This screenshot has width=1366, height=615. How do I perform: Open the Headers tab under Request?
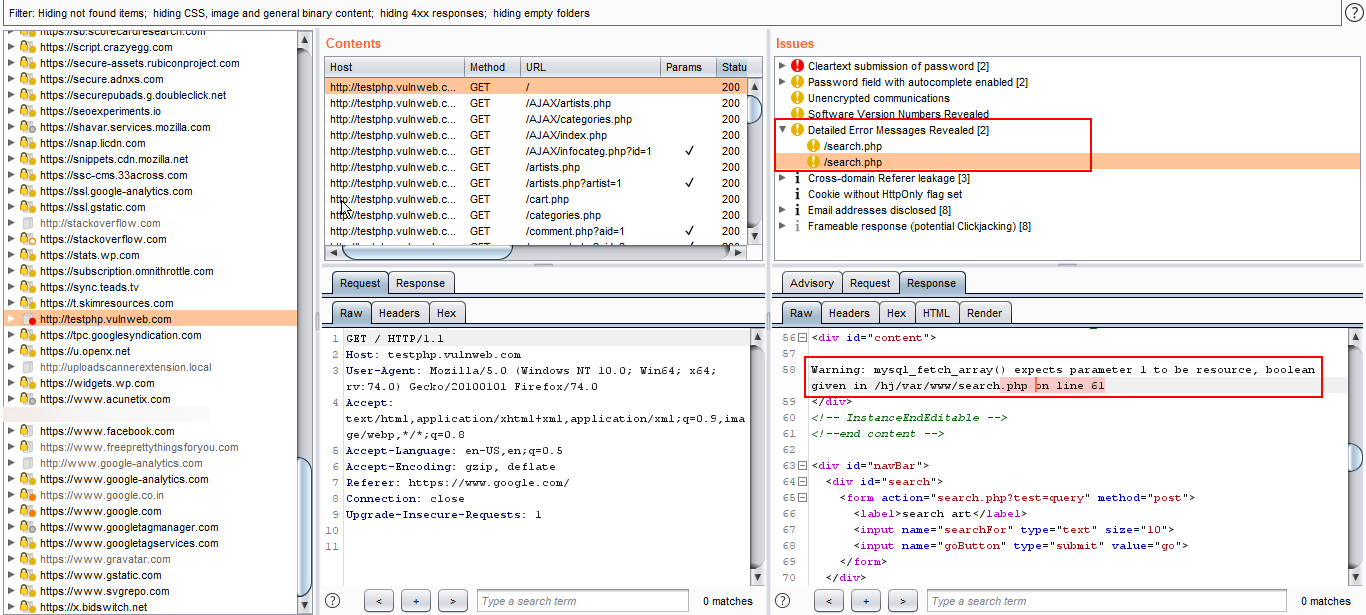coord(400,313)
